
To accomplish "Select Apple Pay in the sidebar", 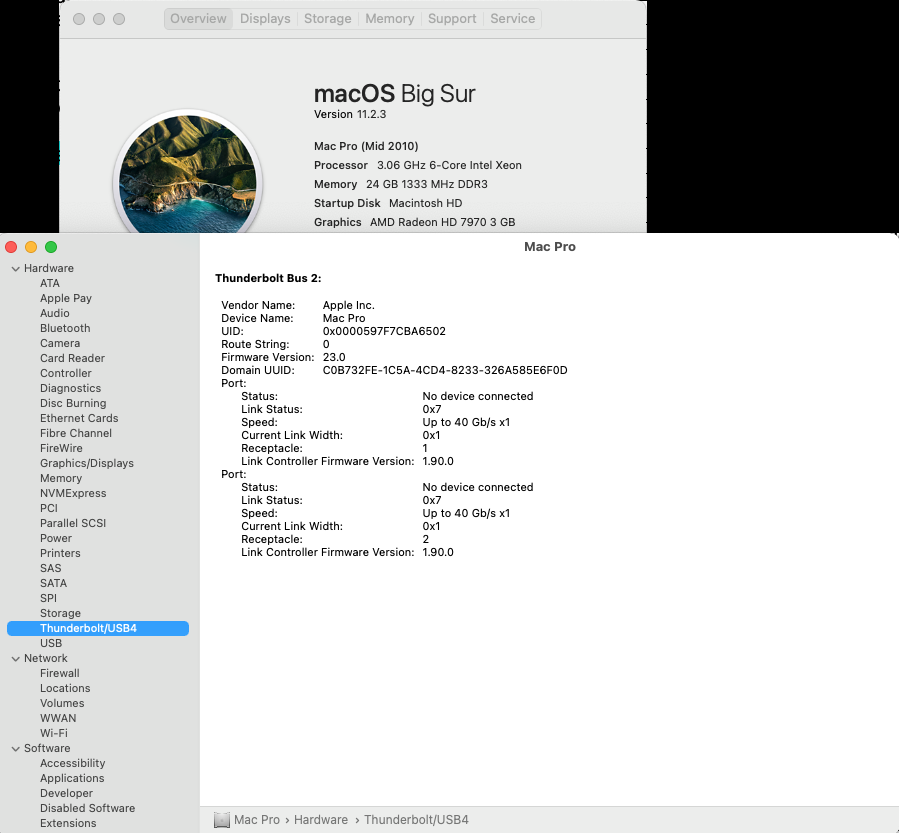I will (66, 298).
